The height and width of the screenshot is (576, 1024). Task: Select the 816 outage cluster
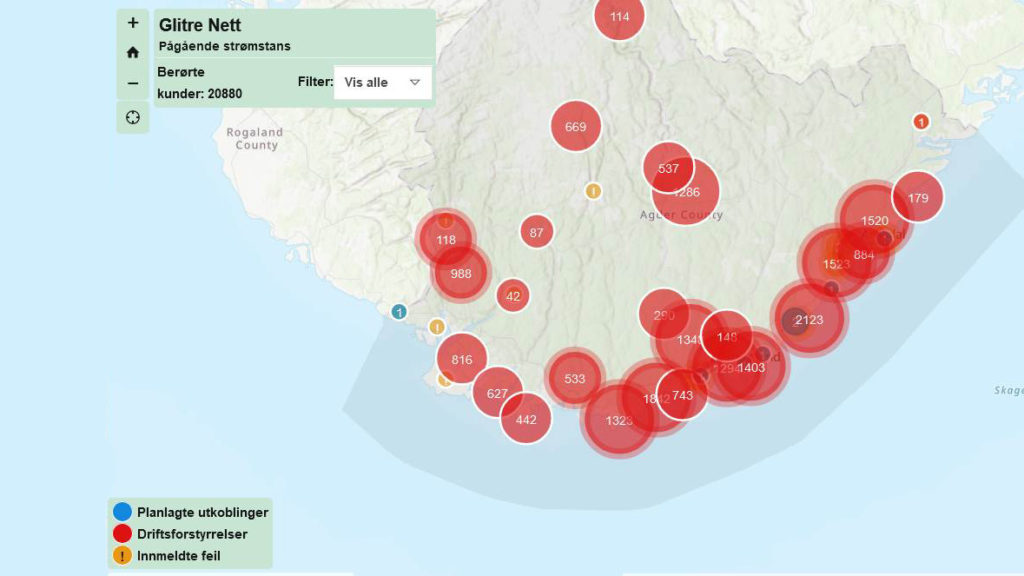(x=462, y=360)
